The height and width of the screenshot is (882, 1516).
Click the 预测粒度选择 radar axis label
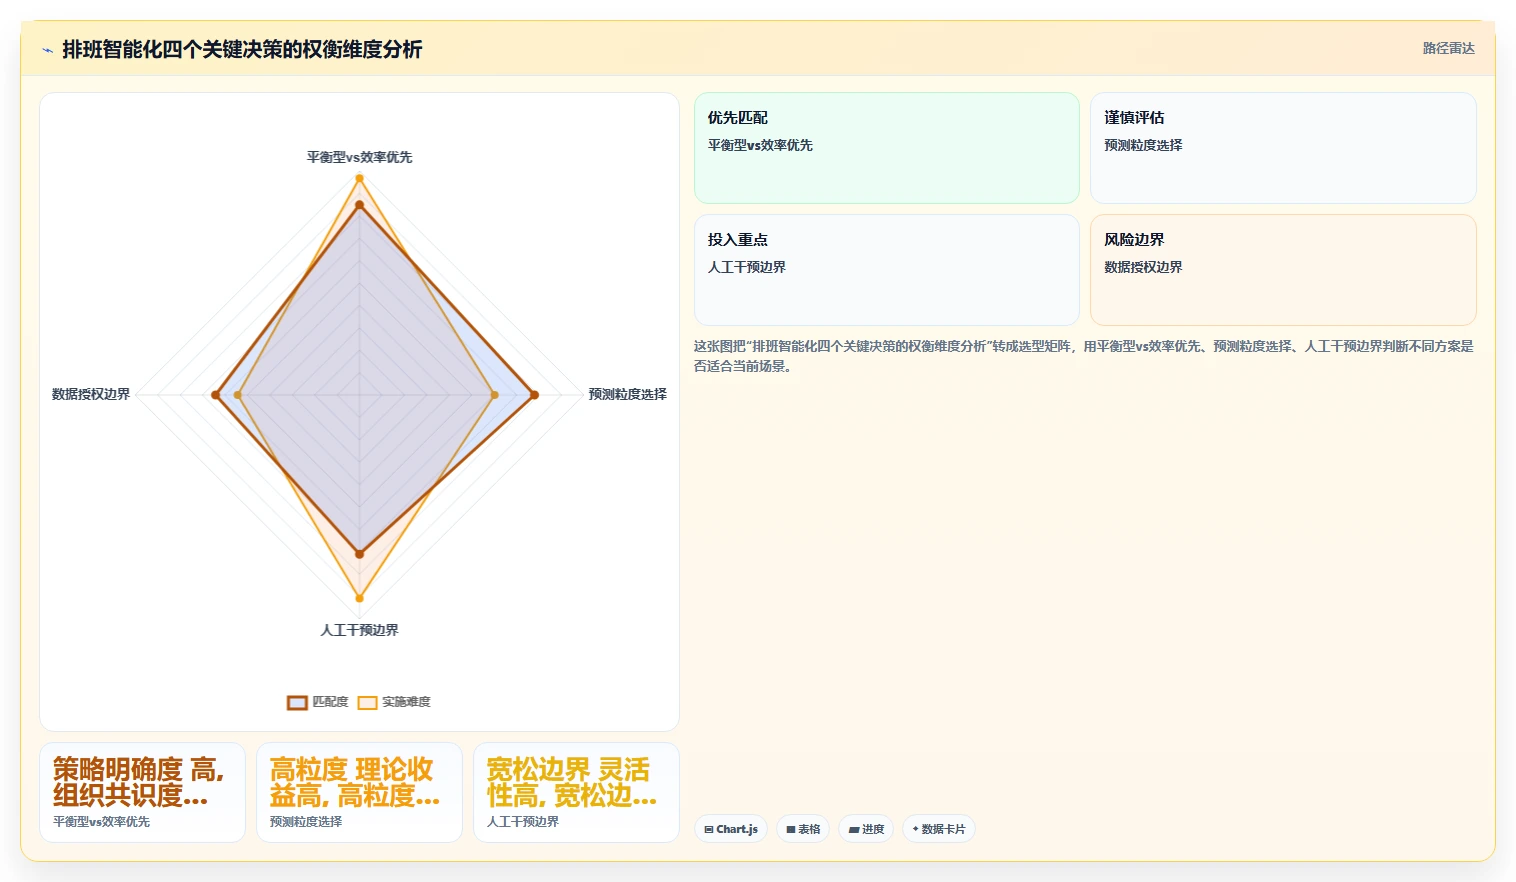click(x=627, y=394)
